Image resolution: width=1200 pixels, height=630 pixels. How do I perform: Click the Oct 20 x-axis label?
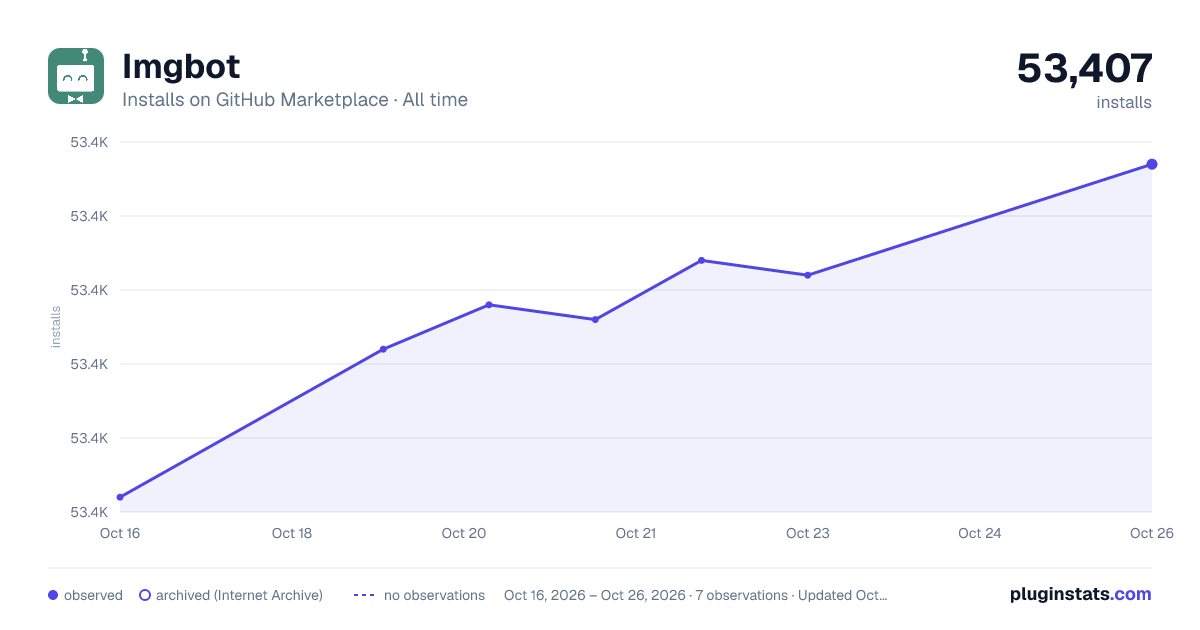pyautogui.click(x=464, y=533)
